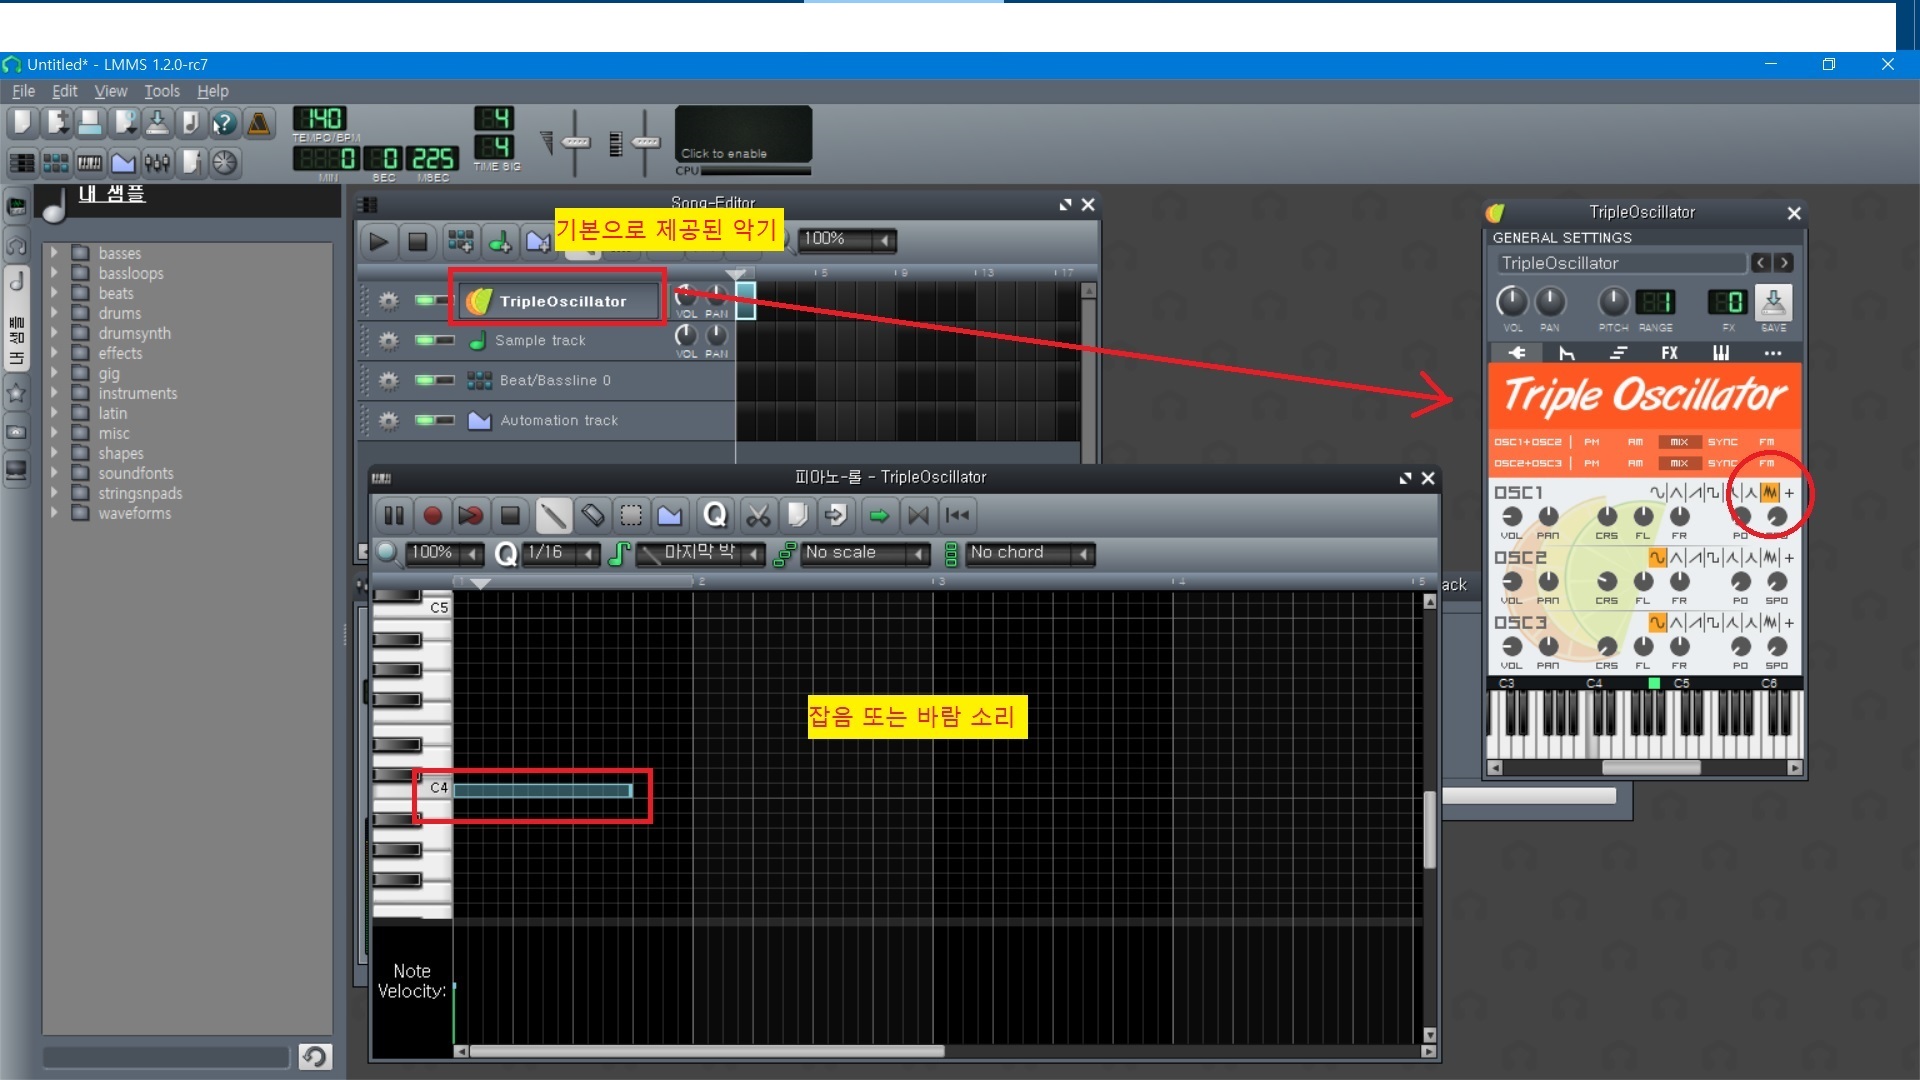Enable OSC1+OSC2 SYNC modulation

tap(1722, 441)
